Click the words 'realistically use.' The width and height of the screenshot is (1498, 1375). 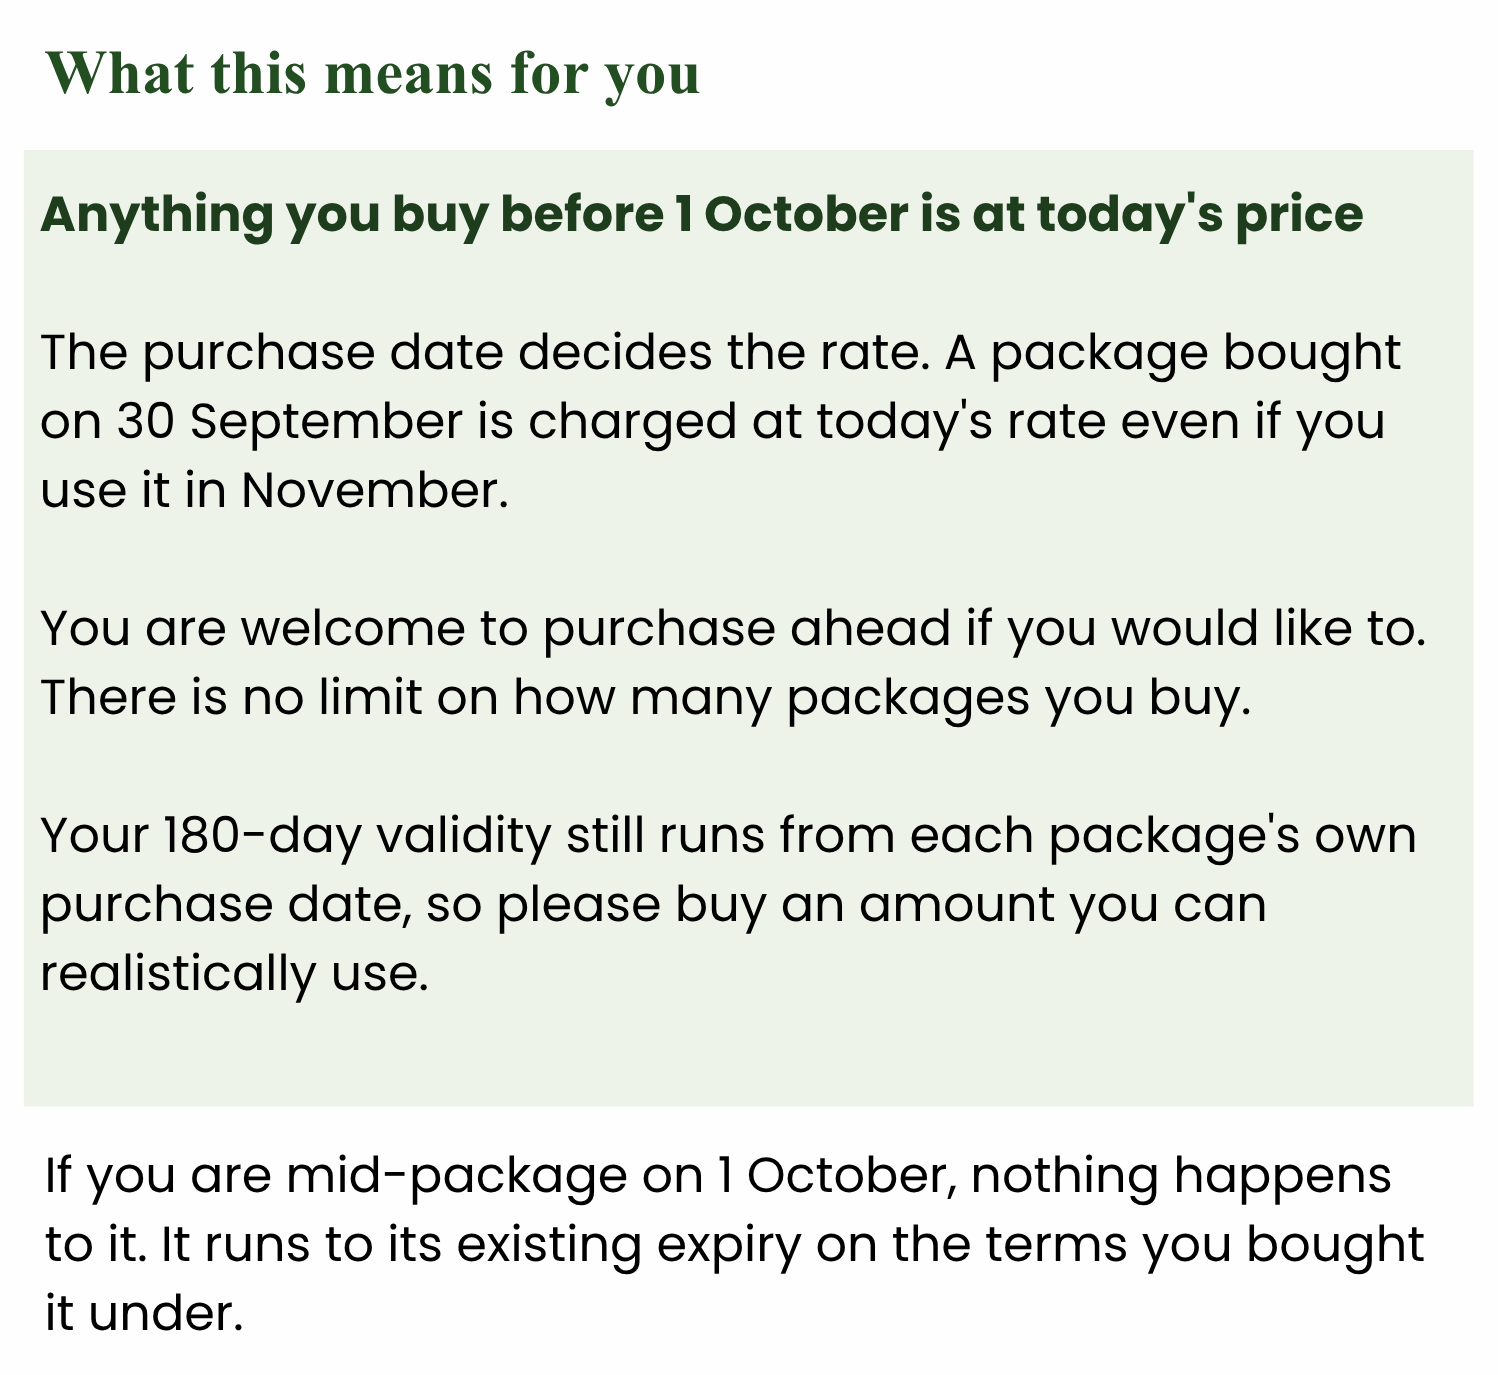235,973
